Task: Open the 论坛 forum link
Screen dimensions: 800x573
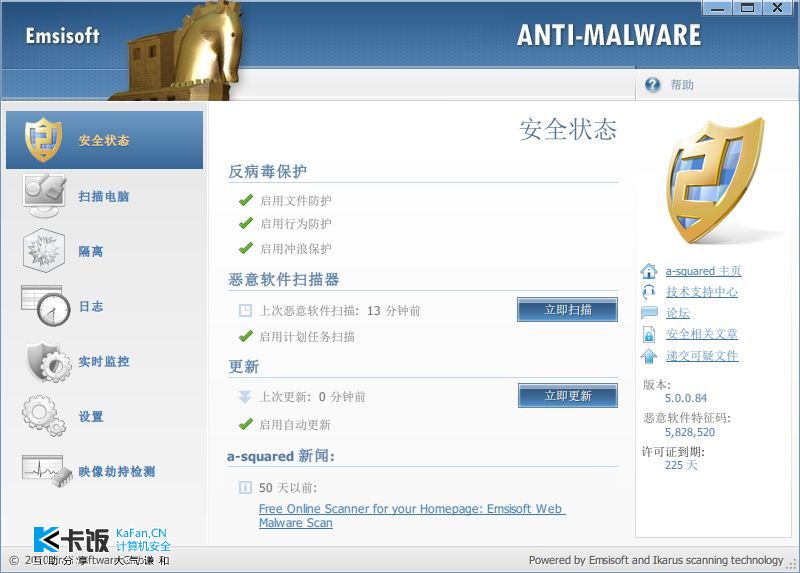Action: click(x=678, y=313)
